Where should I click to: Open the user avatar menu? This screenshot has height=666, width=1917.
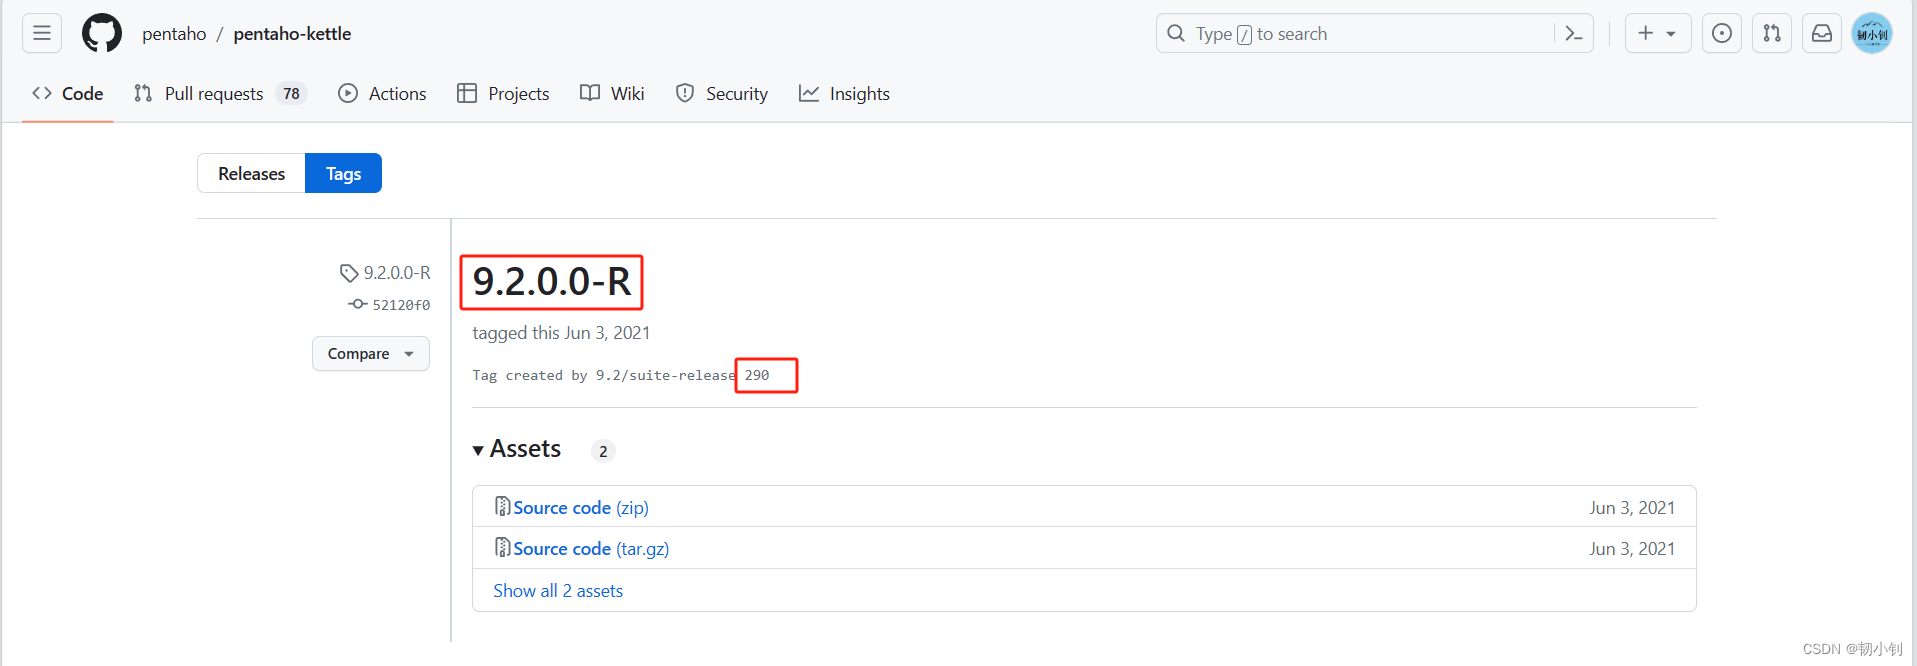[x=1872, y=33]
